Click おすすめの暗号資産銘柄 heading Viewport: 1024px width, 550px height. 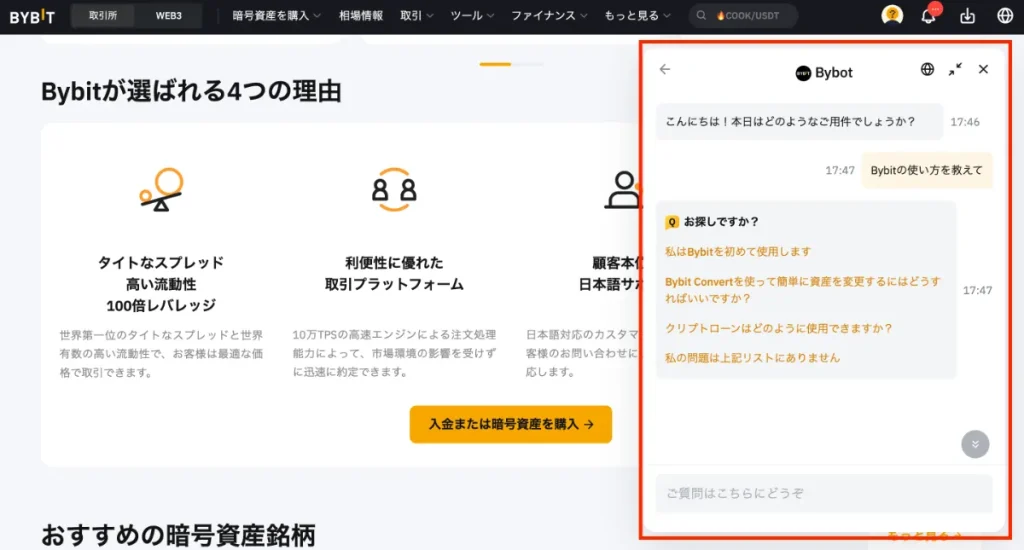(x=178, y=535)
